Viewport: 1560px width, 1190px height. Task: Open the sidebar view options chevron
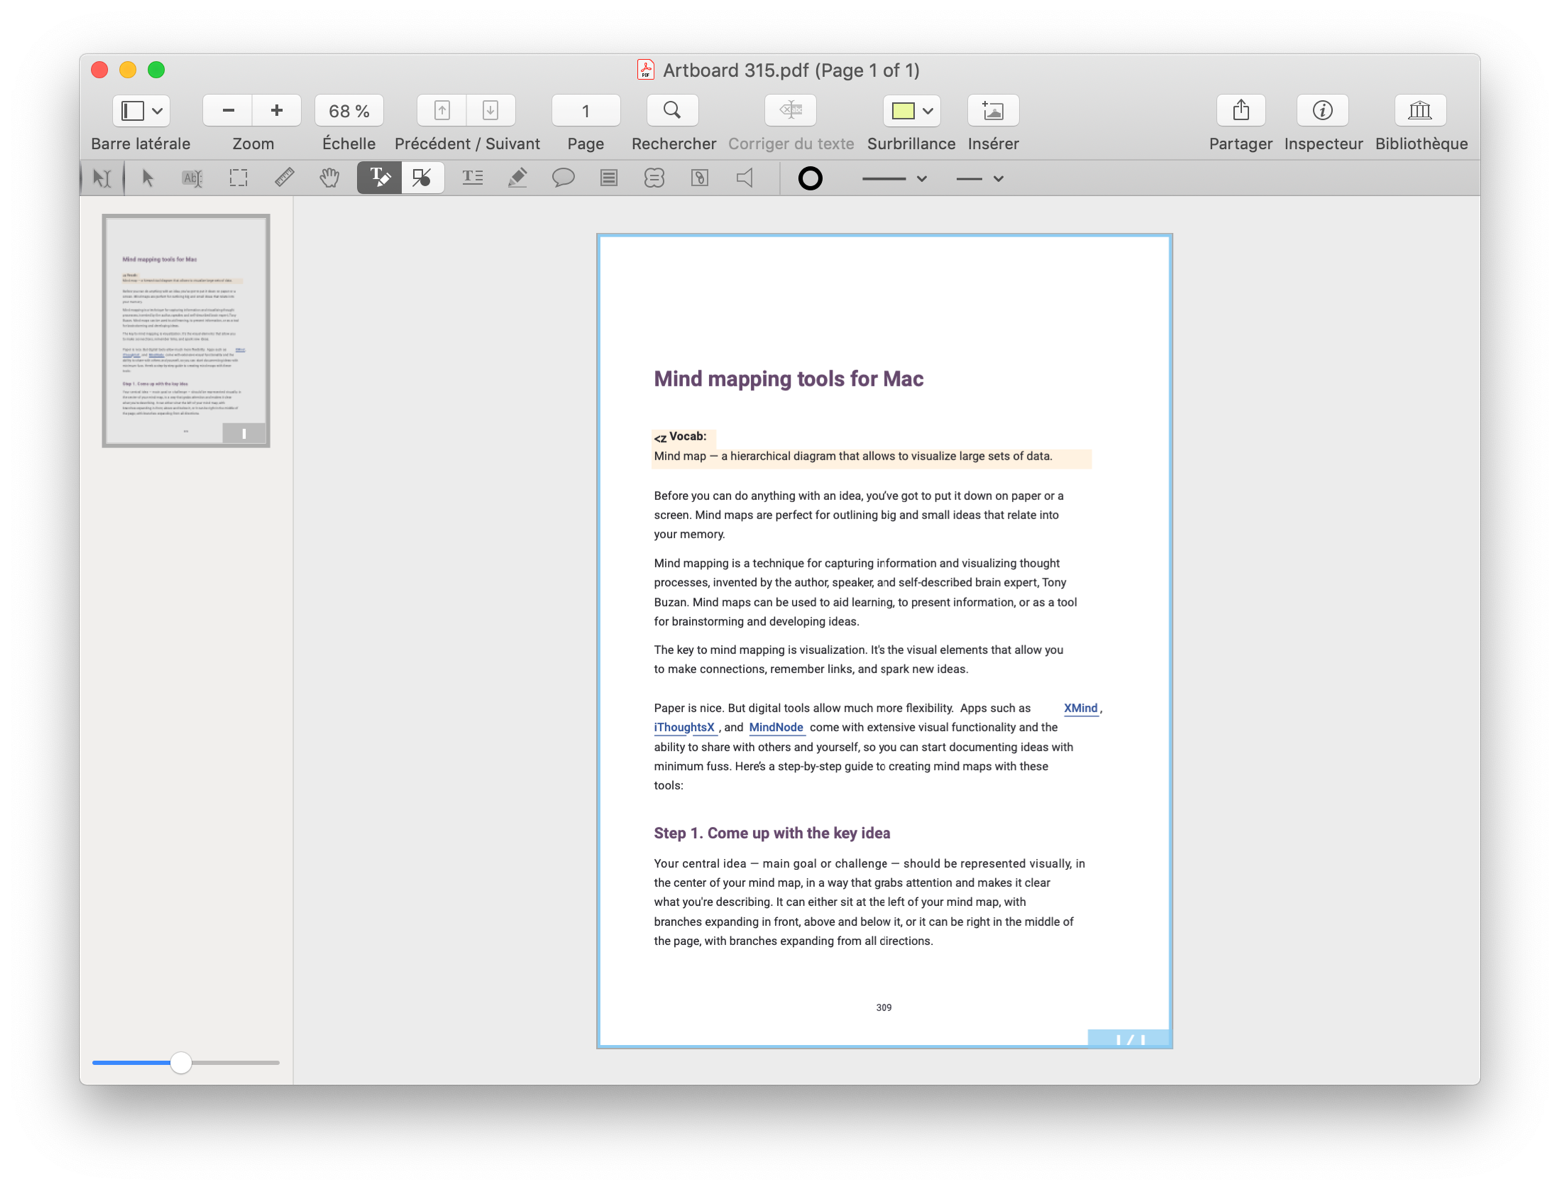(155, 110)
